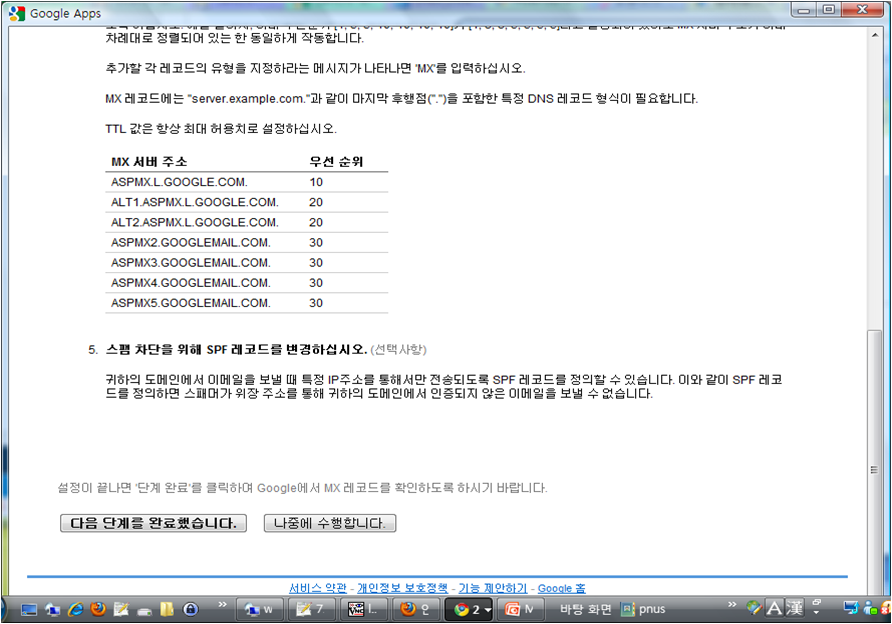Click the '우선 순위' column header

(336, 162)
